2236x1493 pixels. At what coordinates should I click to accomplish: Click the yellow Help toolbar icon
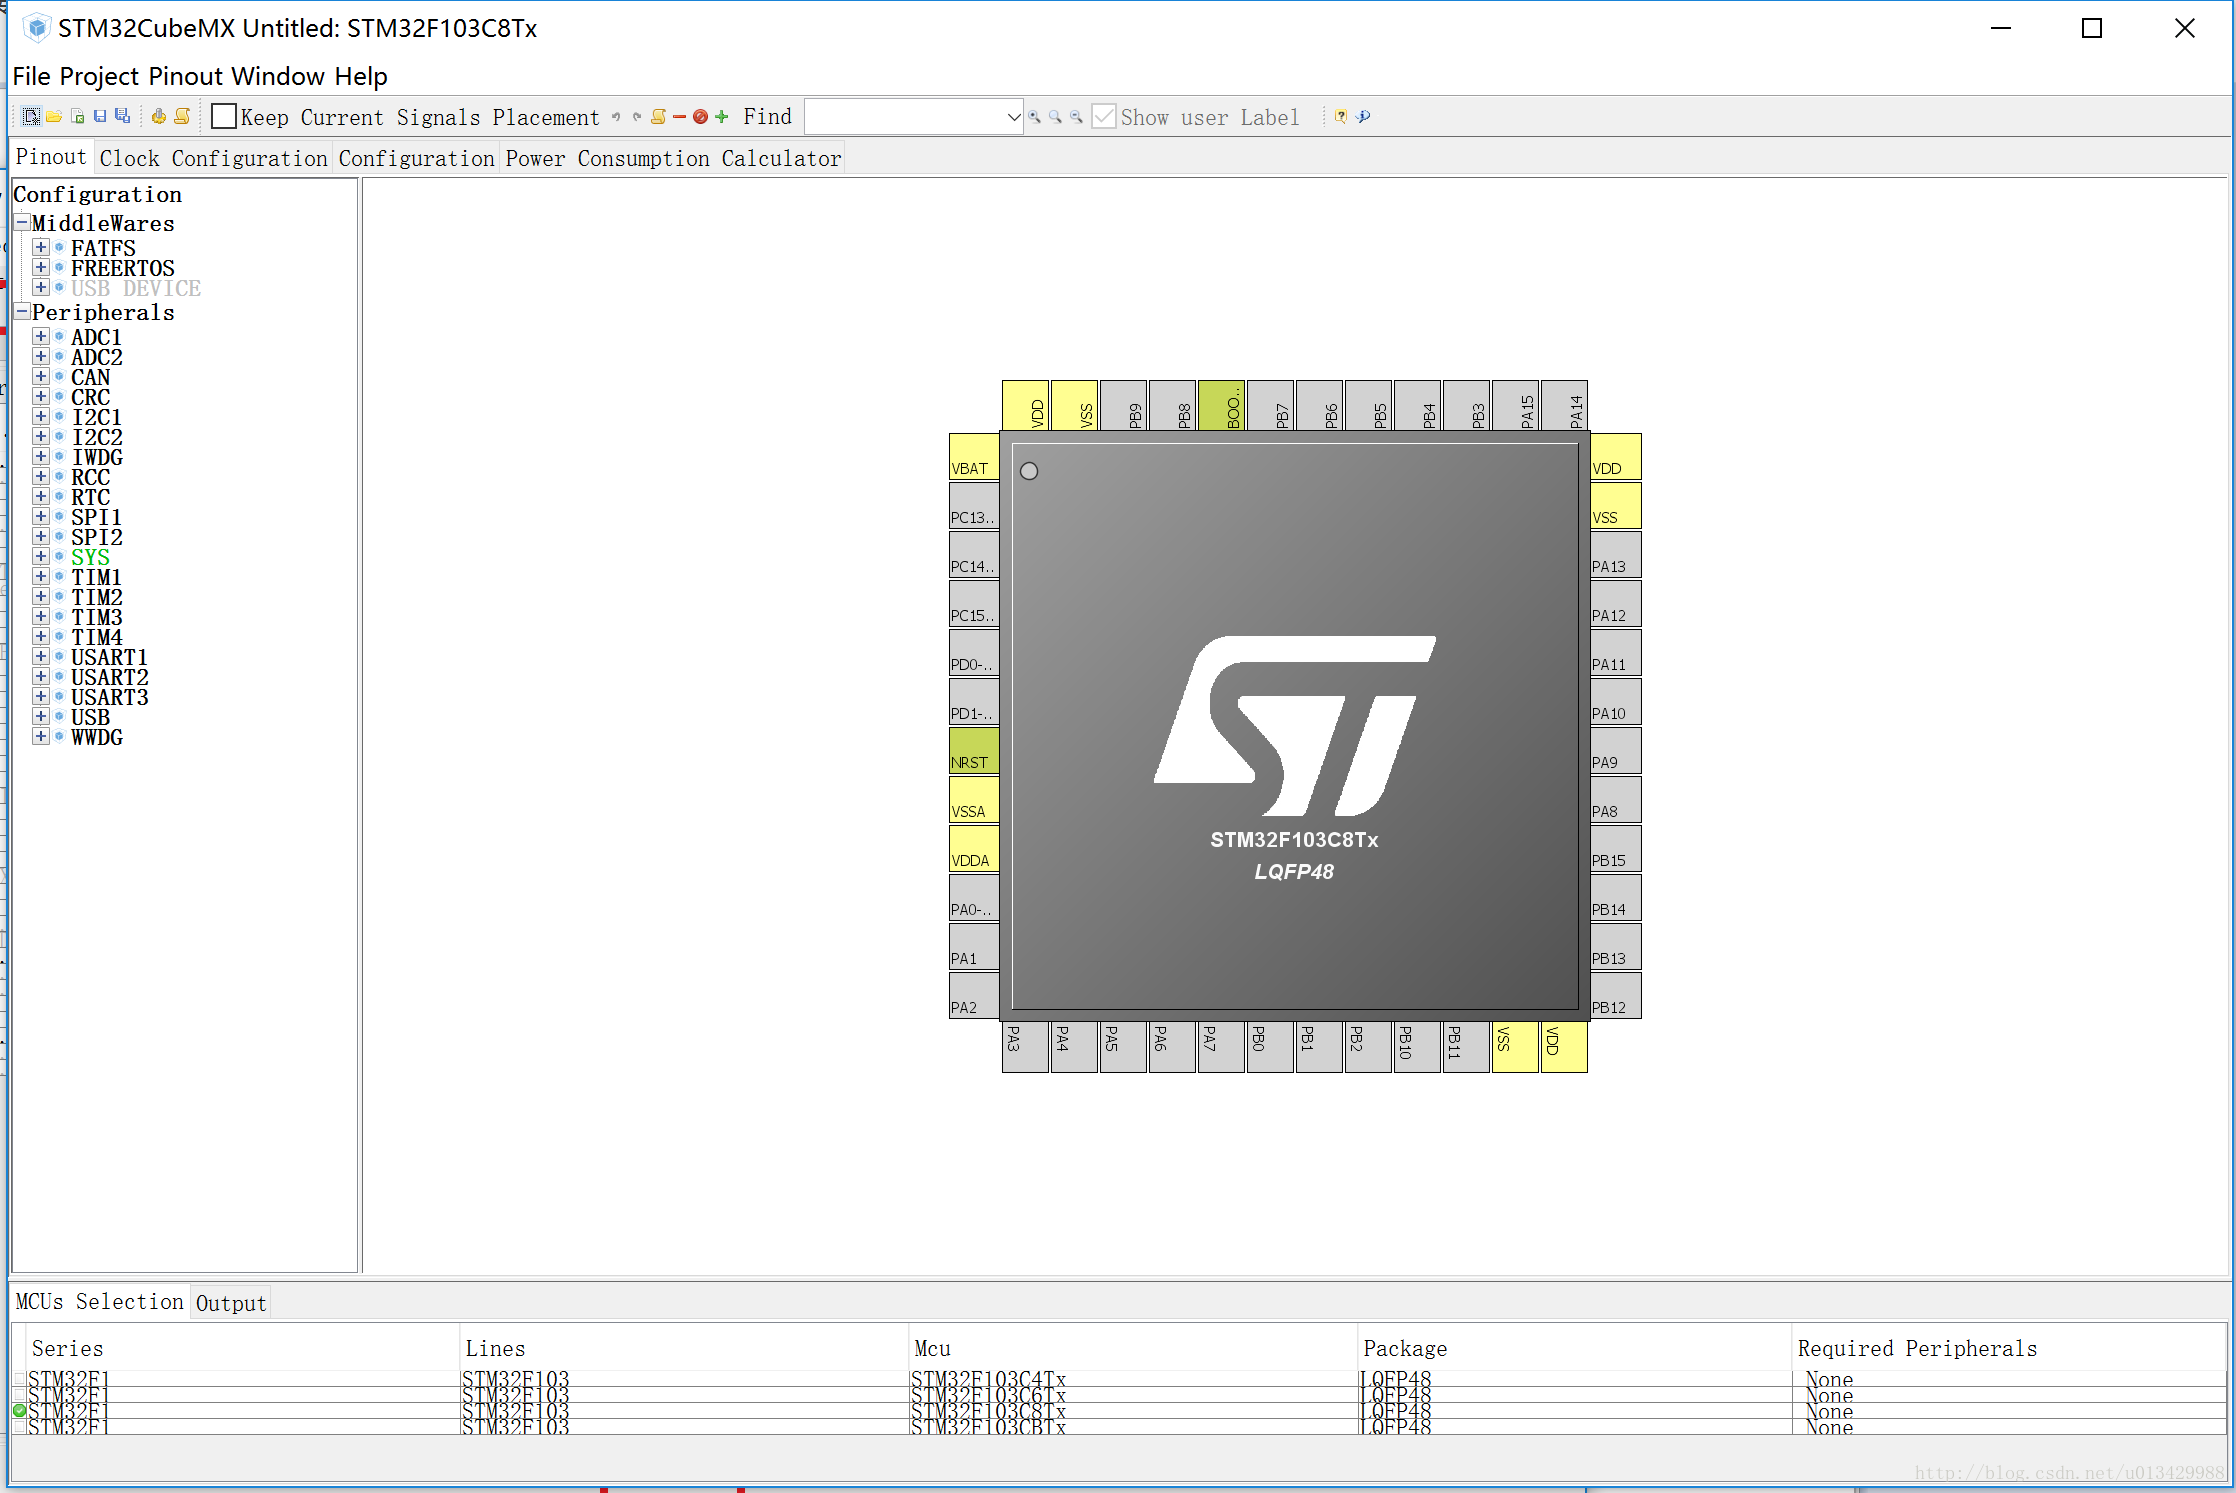point(1341,117)
